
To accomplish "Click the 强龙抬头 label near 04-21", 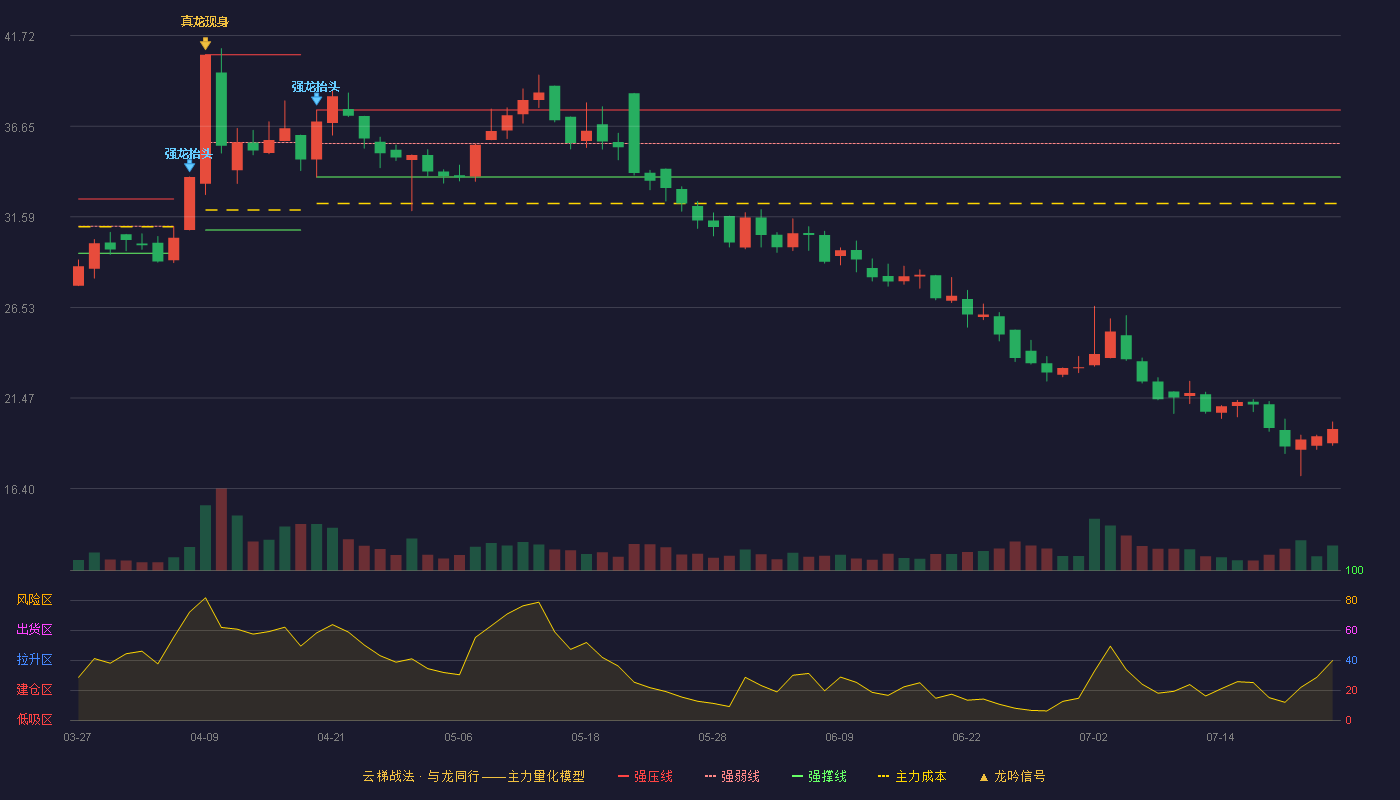I will coord(316,87).
